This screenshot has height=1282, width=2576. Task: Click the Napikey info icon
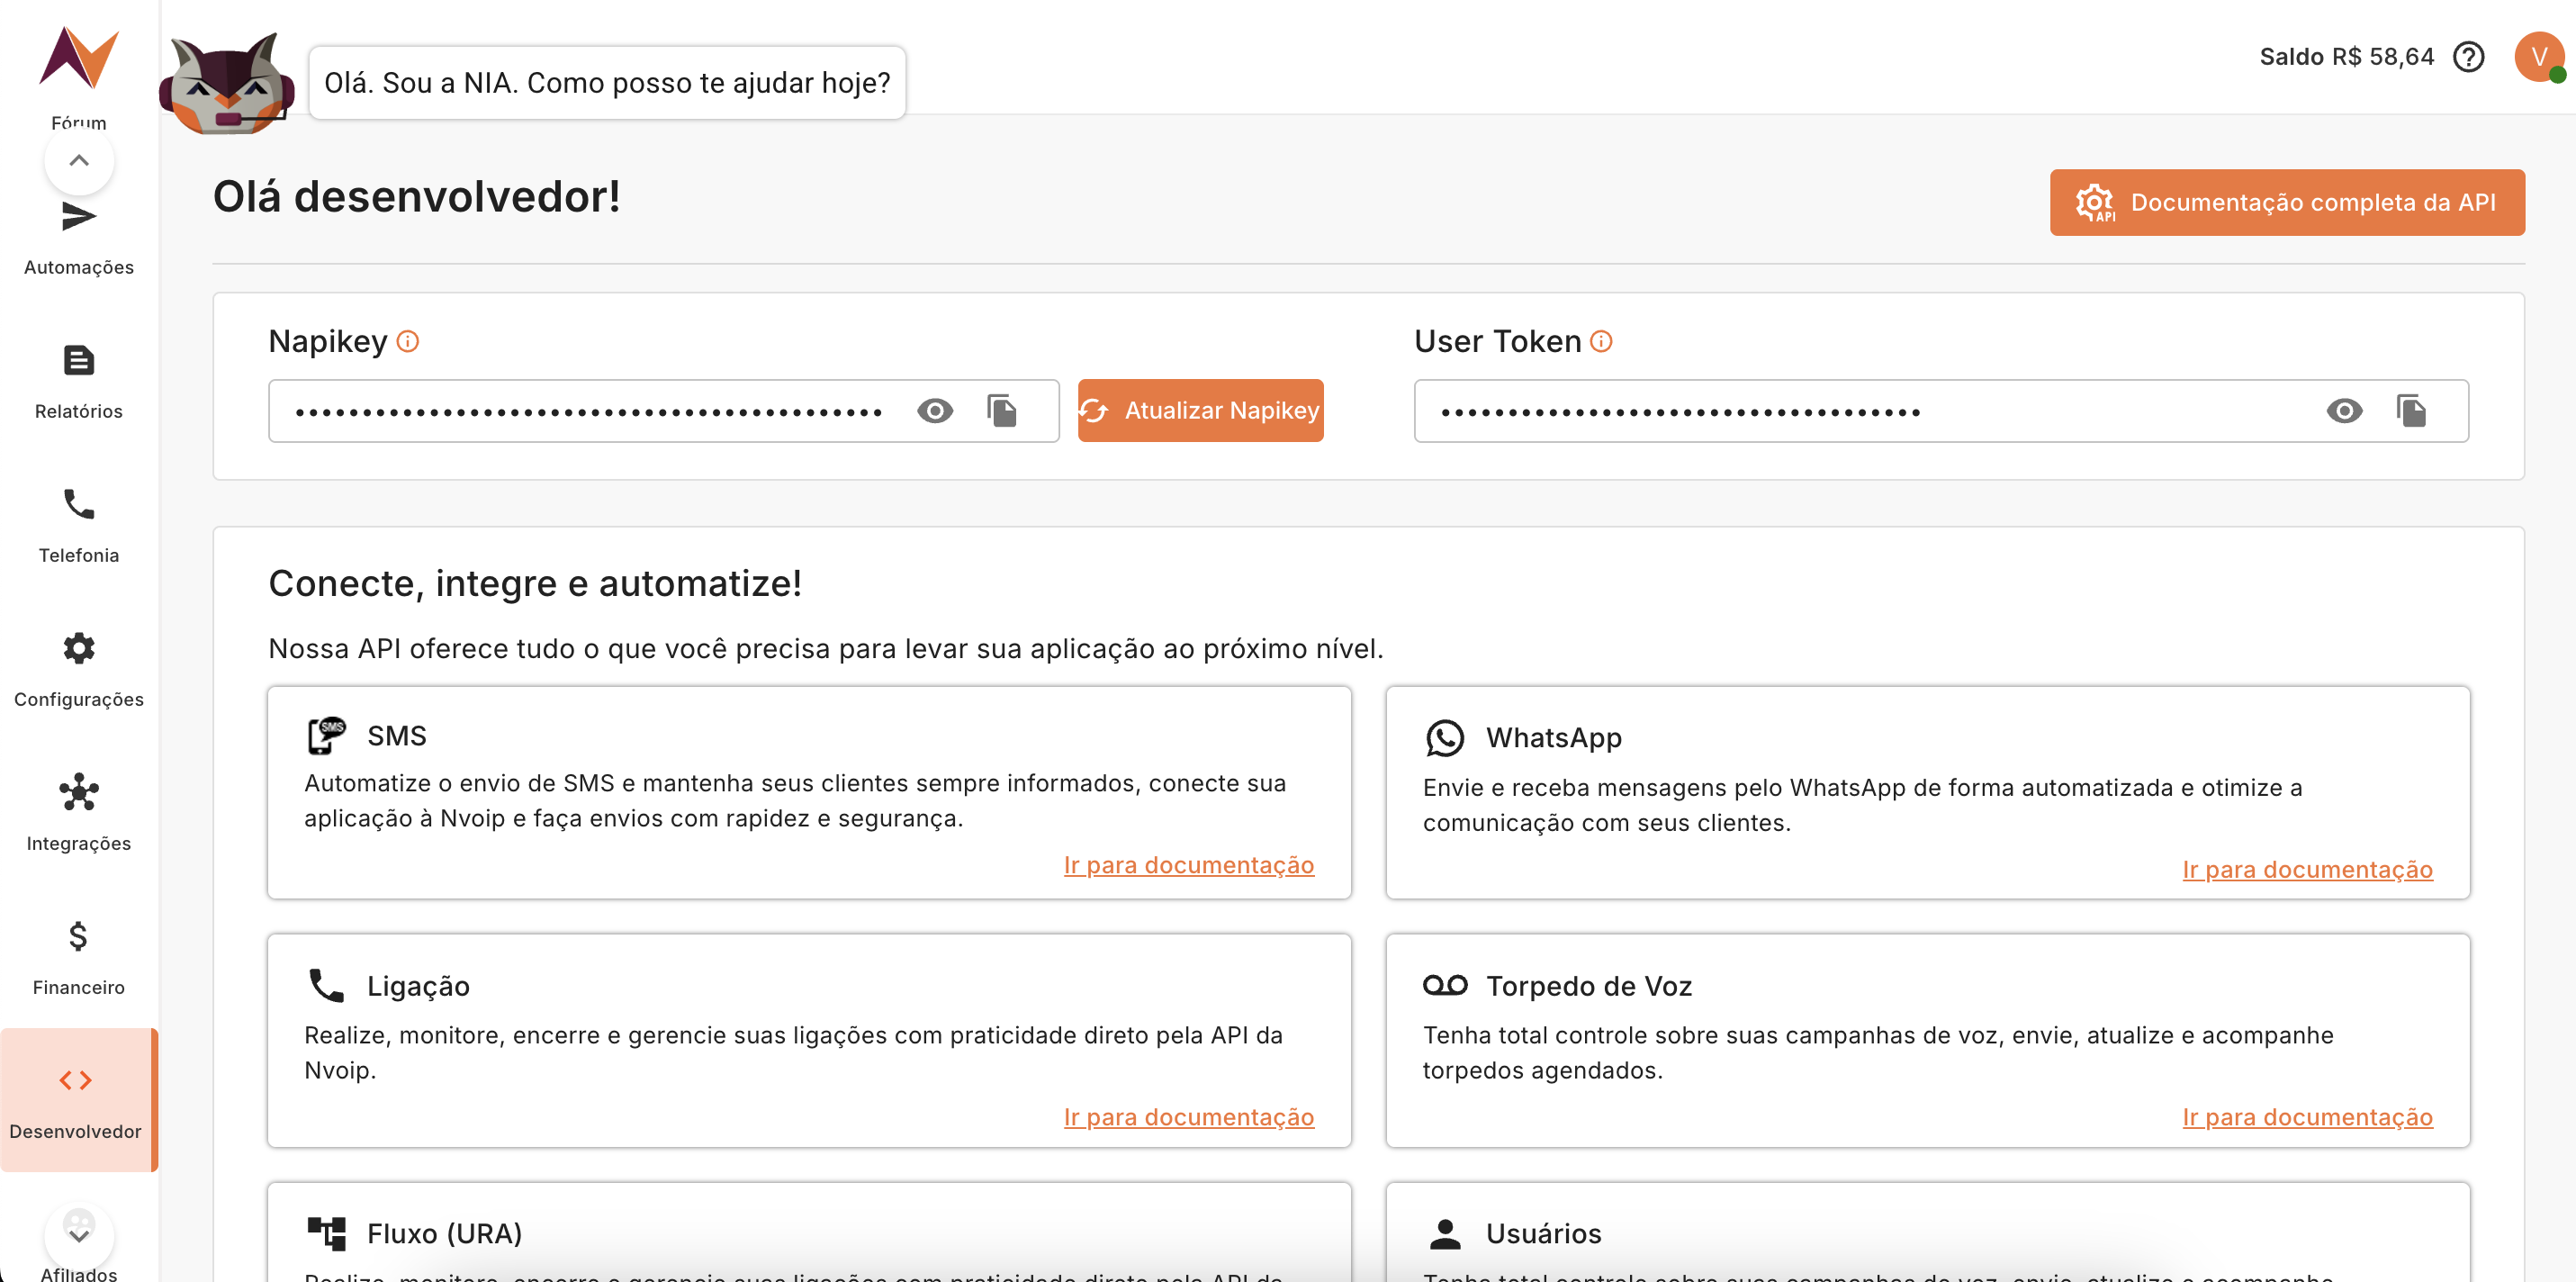point(408,342)
